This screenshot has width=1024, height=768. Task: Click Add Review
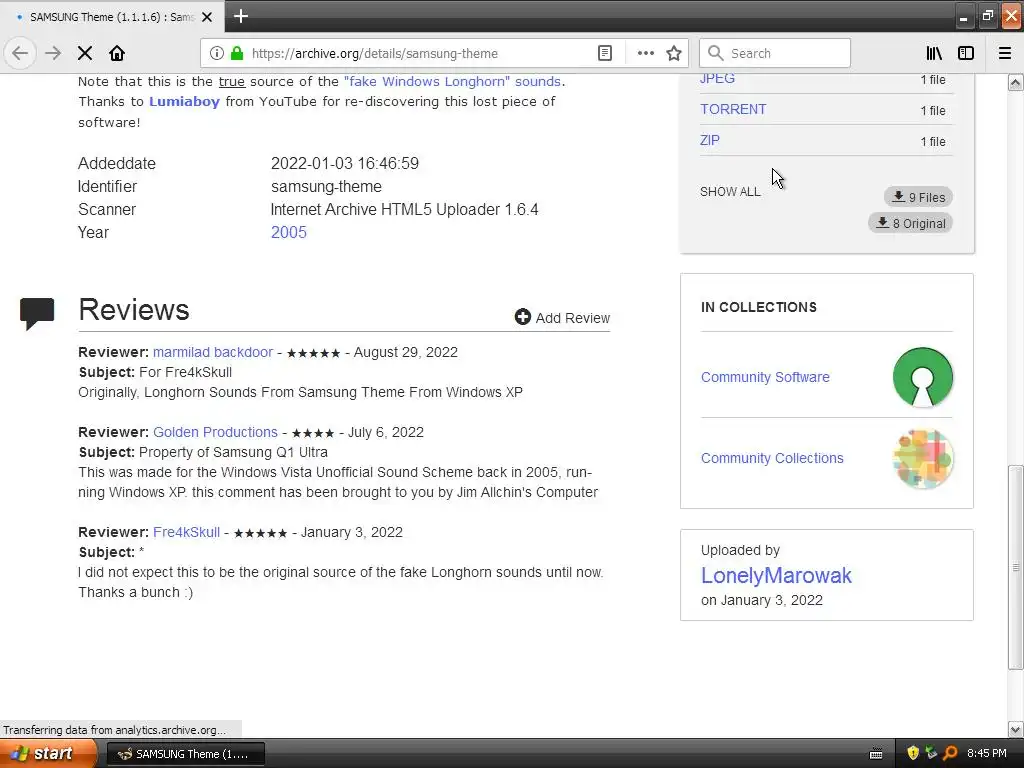562,317
